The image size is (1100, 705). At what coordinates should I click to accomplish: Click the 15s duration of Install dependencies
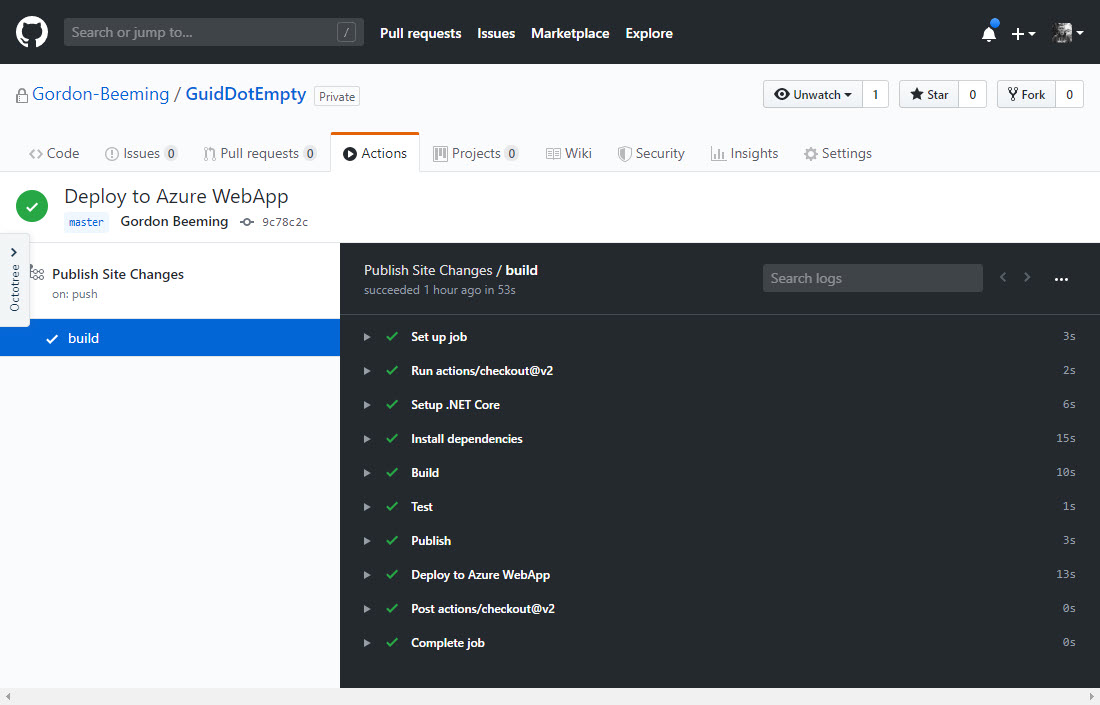click(x=1066, y=438)
